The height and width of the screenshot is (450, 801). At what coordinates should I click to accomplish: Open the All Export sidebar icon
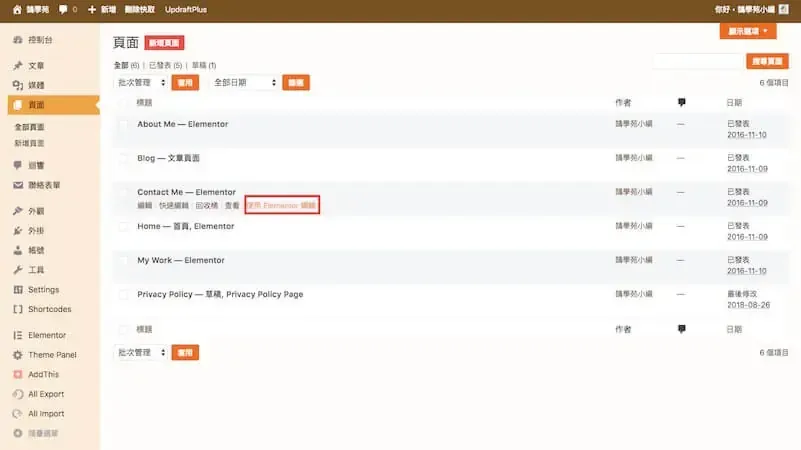[x=18, y=394]
